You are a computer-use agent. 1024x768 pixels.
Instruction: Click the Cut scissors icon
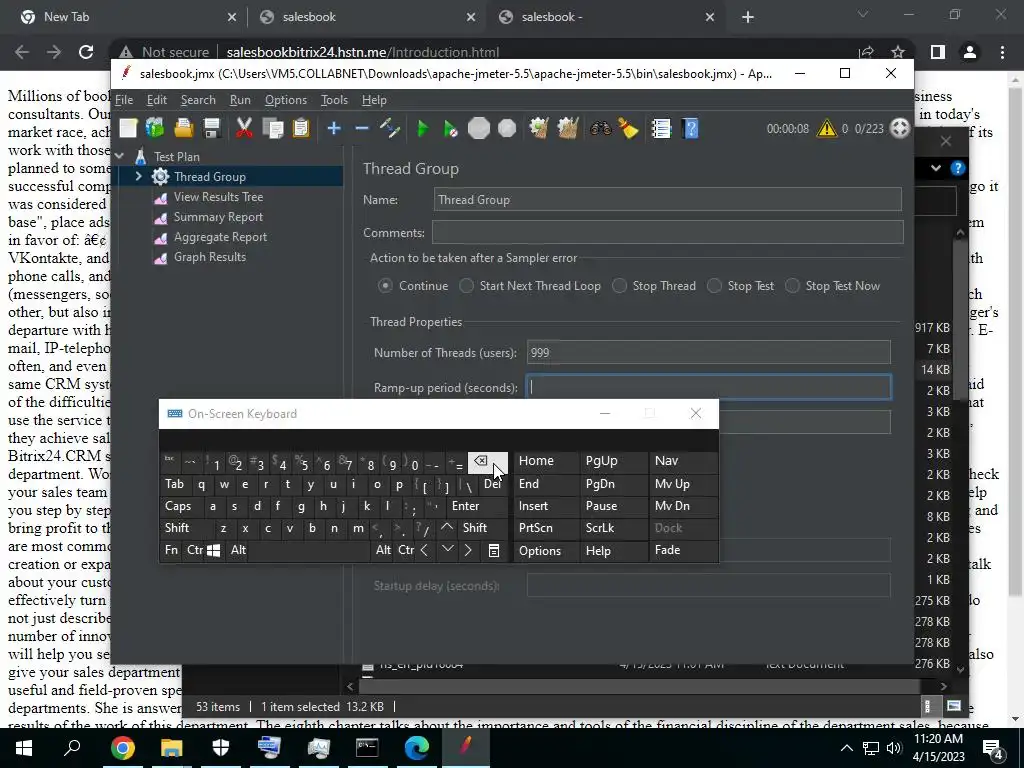[x=244, y=129]
